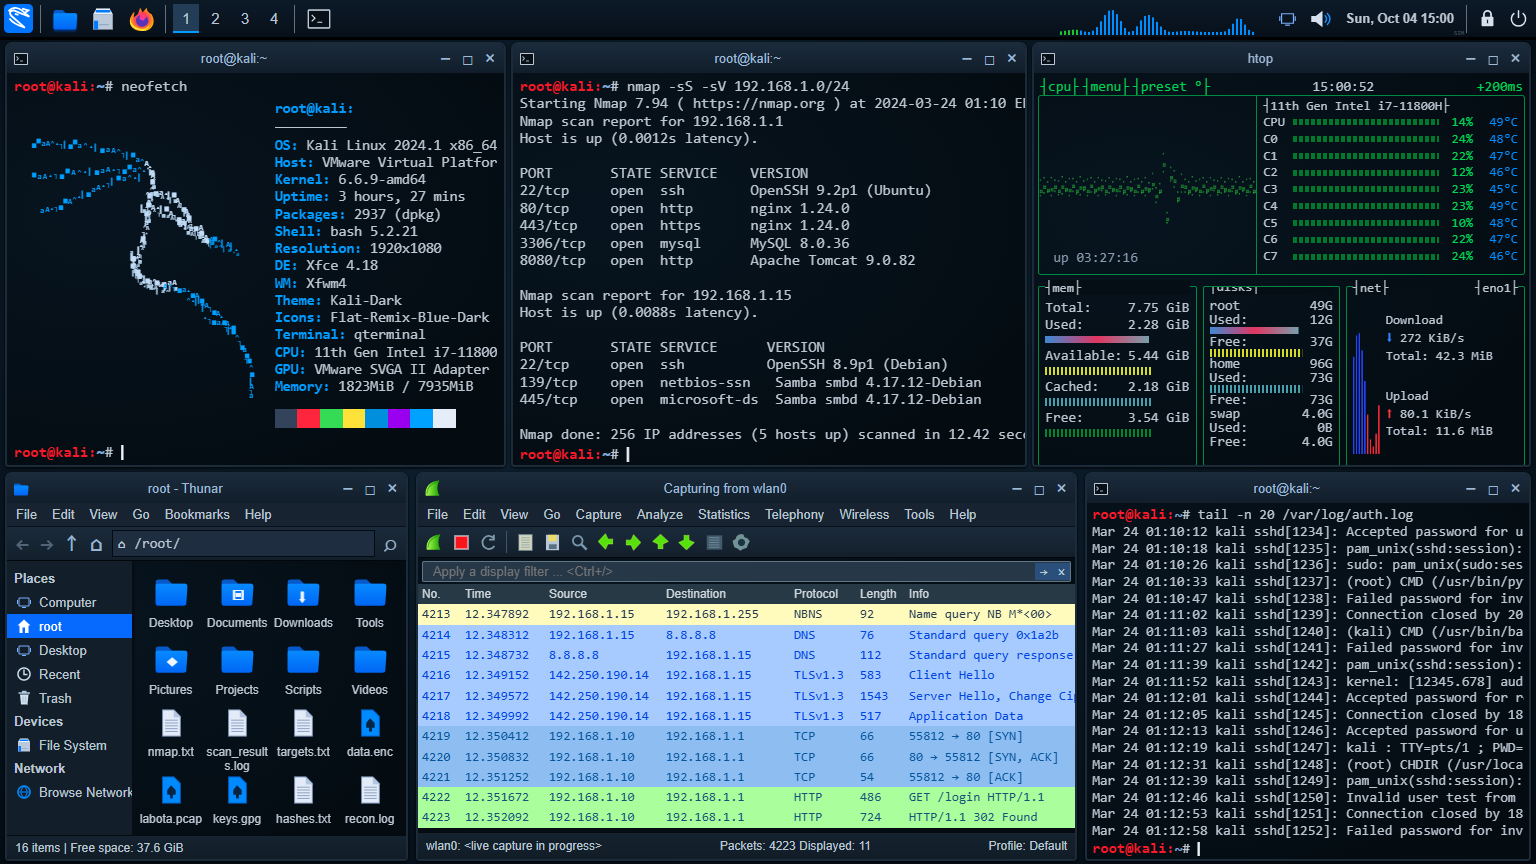1536x864 pixels.
Task: Select File System in Thunar's Devices list
Action: point(68,745)
